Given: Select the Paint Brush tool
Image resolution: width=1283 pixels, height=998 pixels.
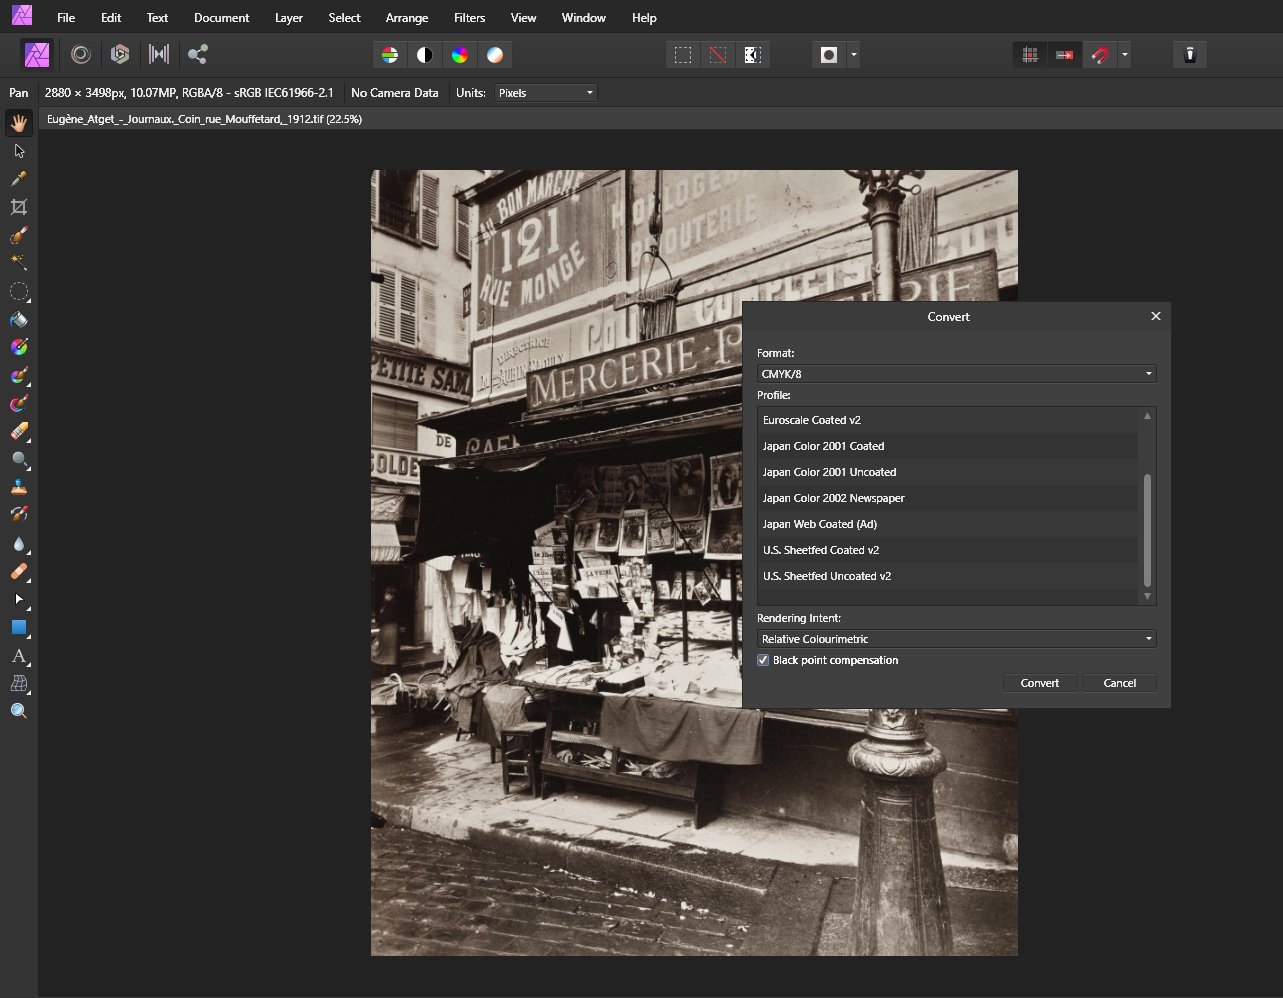Looking at the screenshot, I should coord(18,376).
